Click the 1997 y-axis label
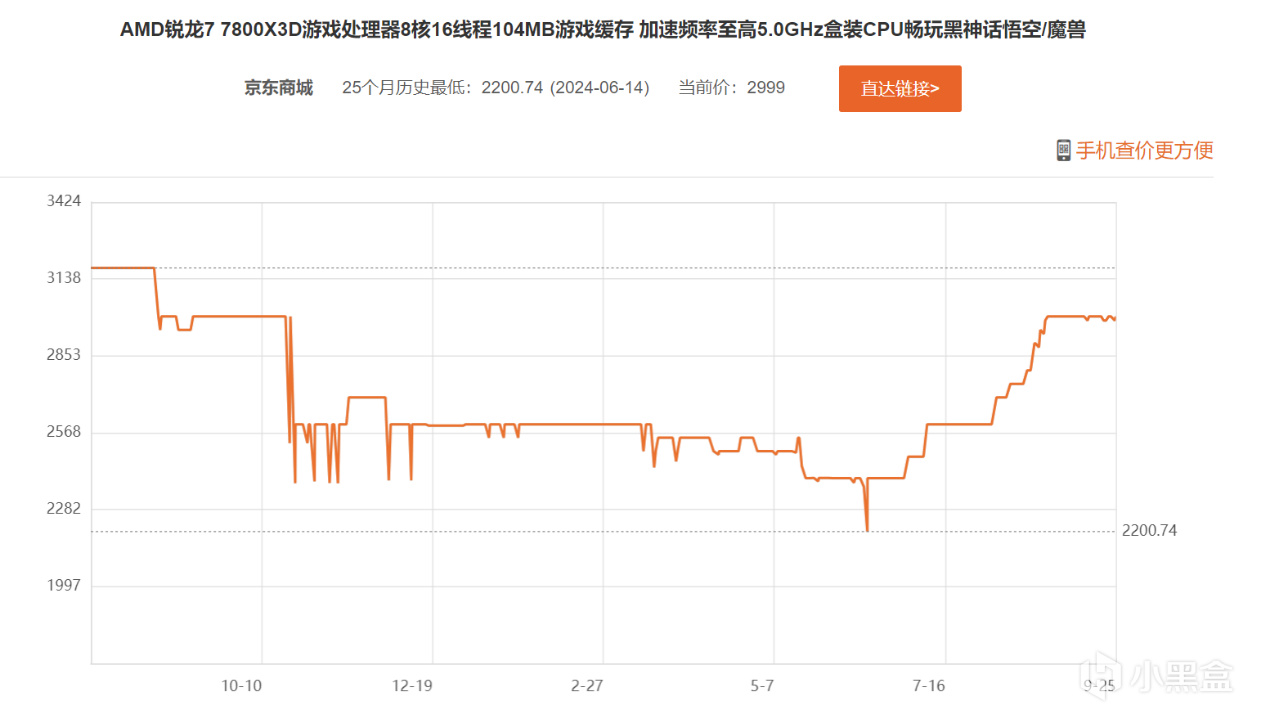The image size is (1270, 719). click(x=64, y=586)
